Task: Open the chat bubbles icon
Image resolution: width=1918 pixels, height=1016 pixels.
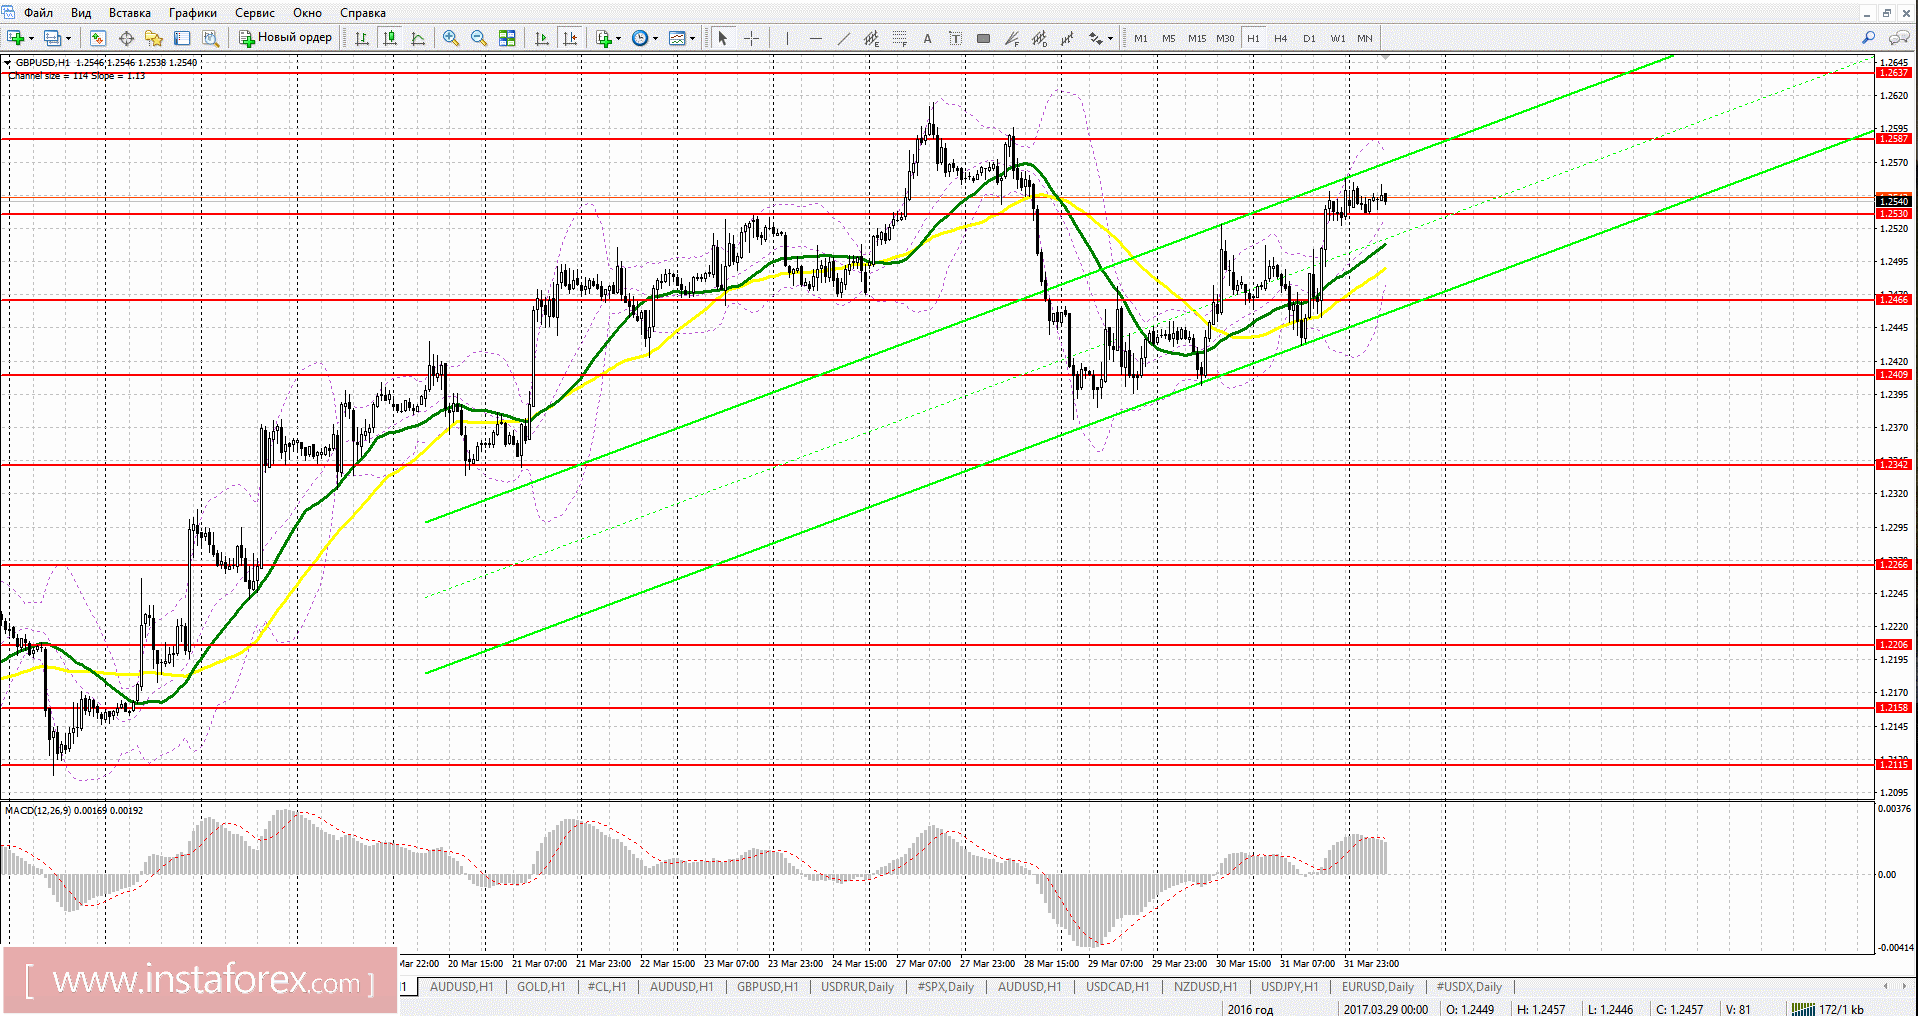Action: 1898,38
